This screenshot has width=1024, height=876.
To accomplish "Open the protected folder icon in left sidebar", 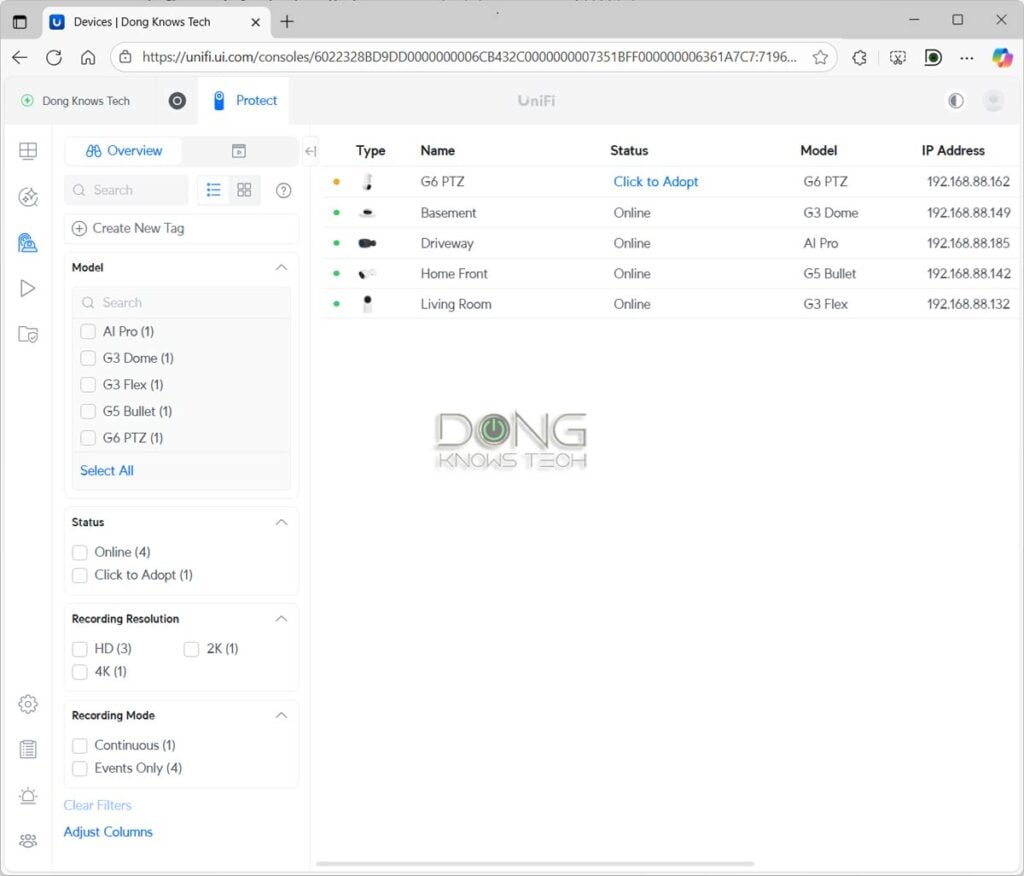I will (28, 334).
